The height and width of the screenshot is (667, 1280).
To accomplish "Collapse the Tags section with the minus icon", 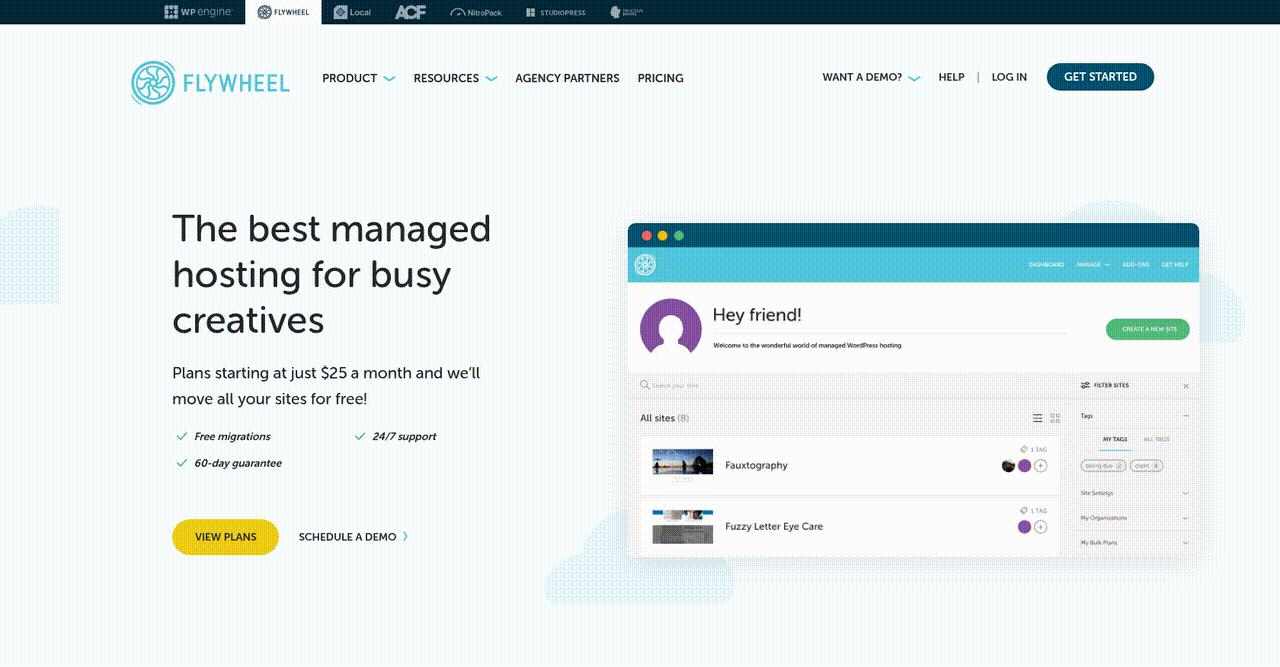I will [x=1186, y=416].
